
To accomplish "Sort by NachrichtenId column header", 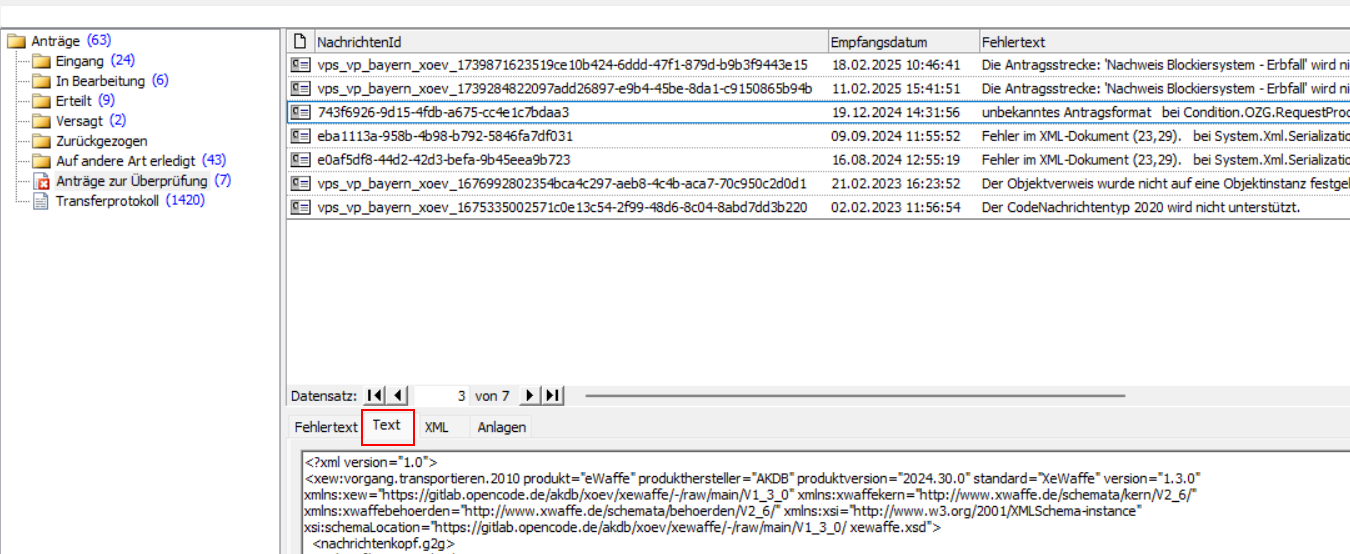I will coord(359,42).
